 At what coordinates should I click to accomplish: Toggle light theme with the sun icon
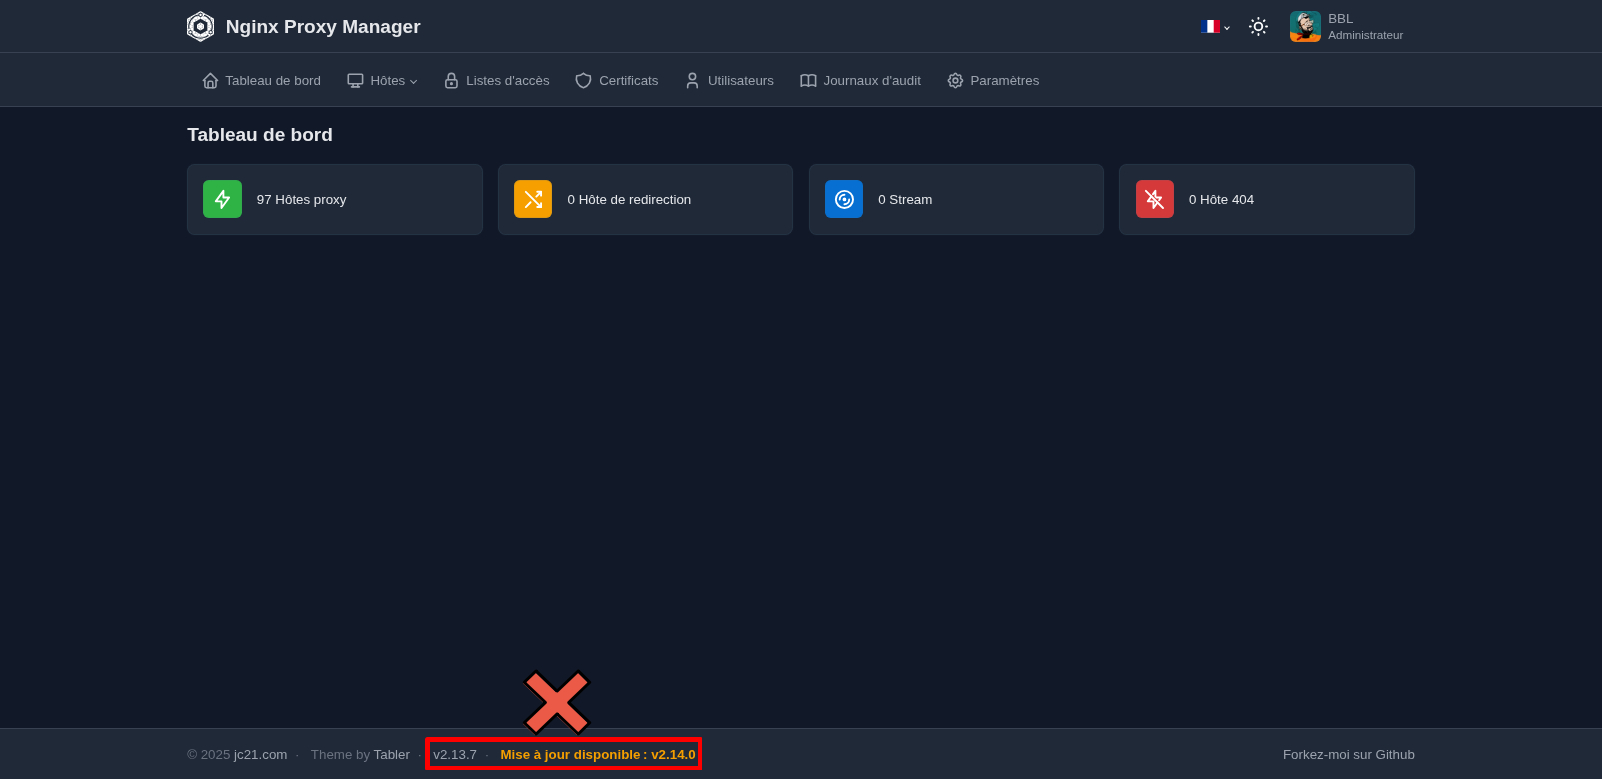[1258, 27]
